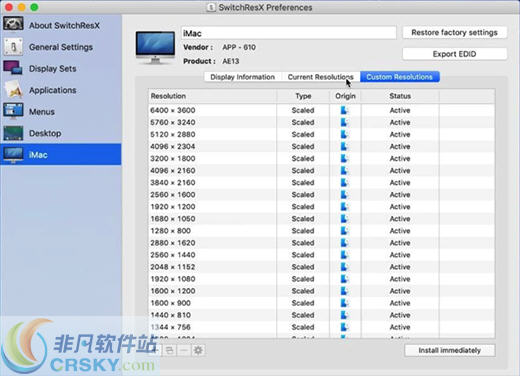The image size is (520, 376).
Task: Sort by the Status column header
Action: [x=400, y=96]
